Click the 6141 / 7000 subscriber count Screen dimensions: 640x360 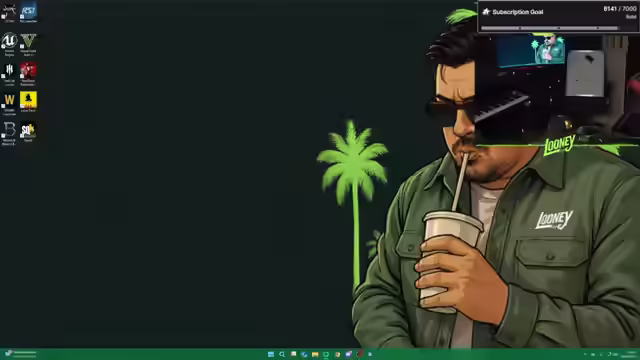tap(619, 9)
